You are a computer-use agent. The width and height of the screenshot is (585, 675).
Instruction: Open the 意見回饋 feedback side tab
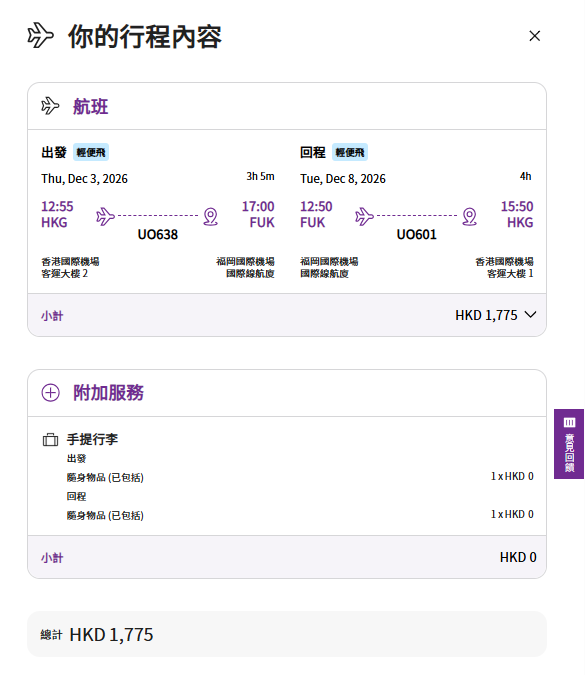point(569,444)
